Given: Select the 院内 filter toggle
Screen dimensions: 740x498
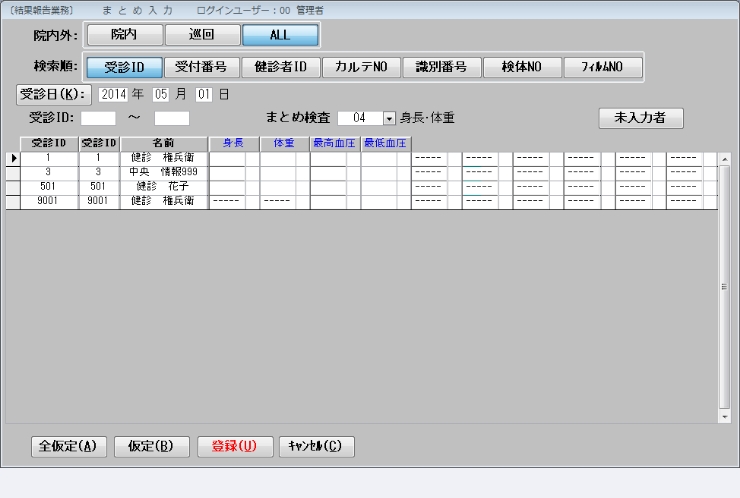Looking at the screenshot, I should (122, 36).
